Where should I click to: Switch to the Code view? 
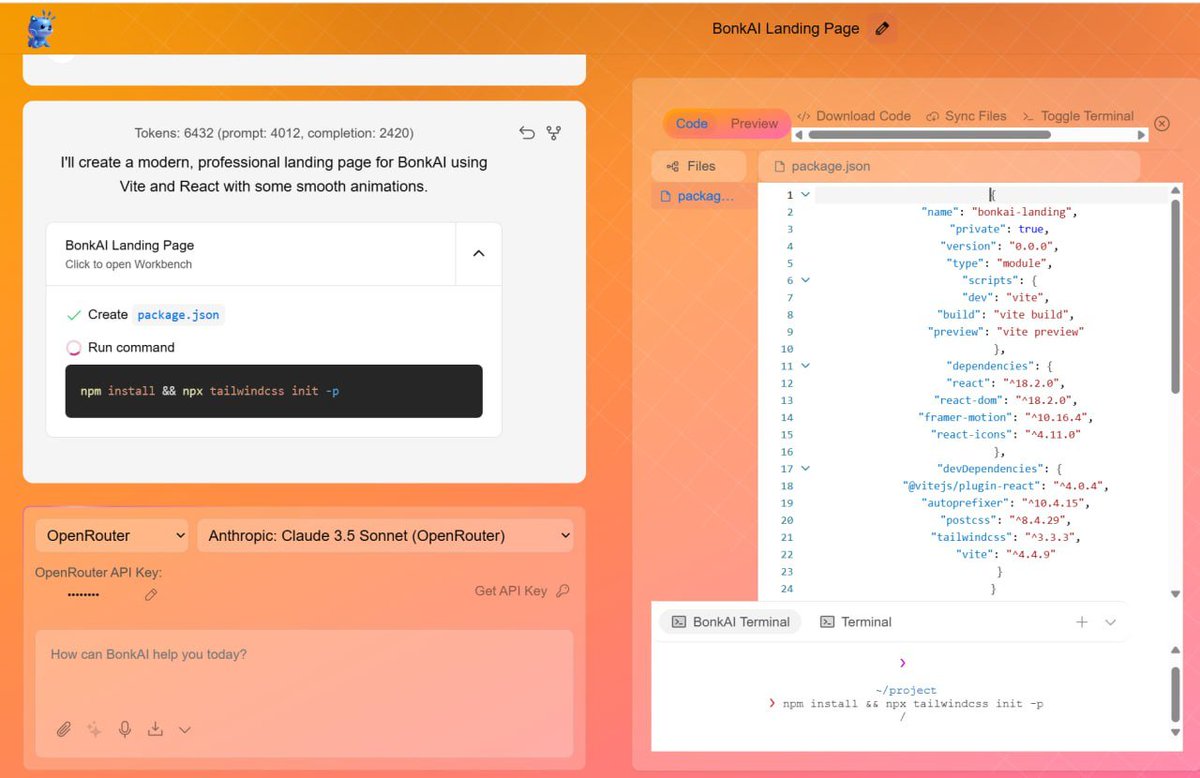click(692, 124)
